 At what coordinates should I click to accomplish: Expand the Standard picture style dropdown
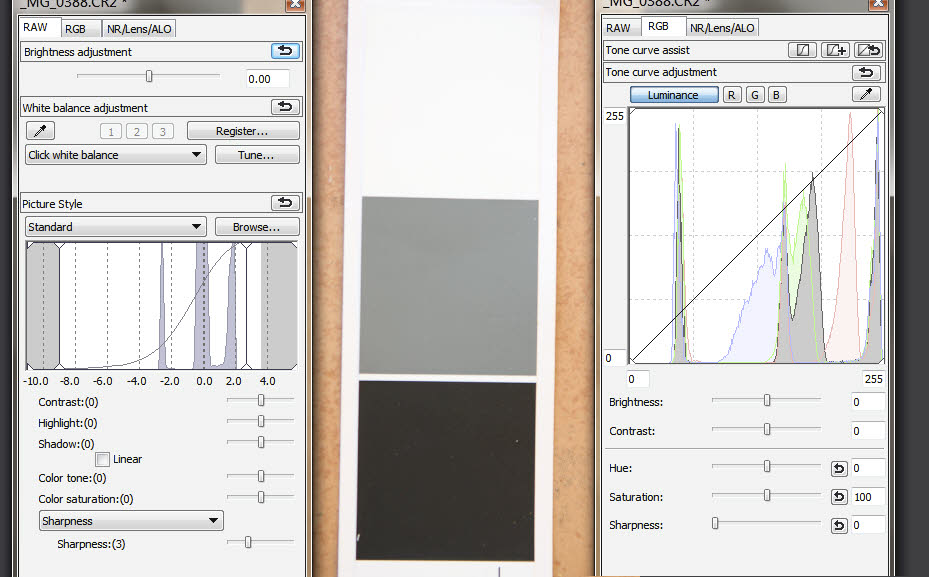click(115, 227)
